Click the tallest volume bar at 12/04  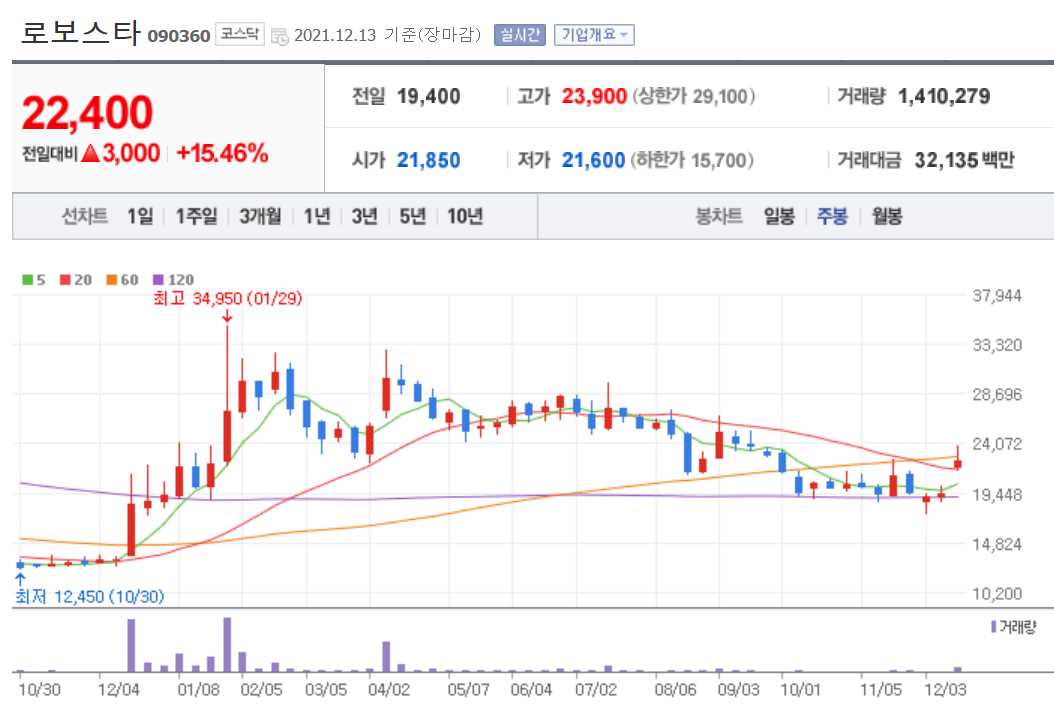(x=131, y=645)
